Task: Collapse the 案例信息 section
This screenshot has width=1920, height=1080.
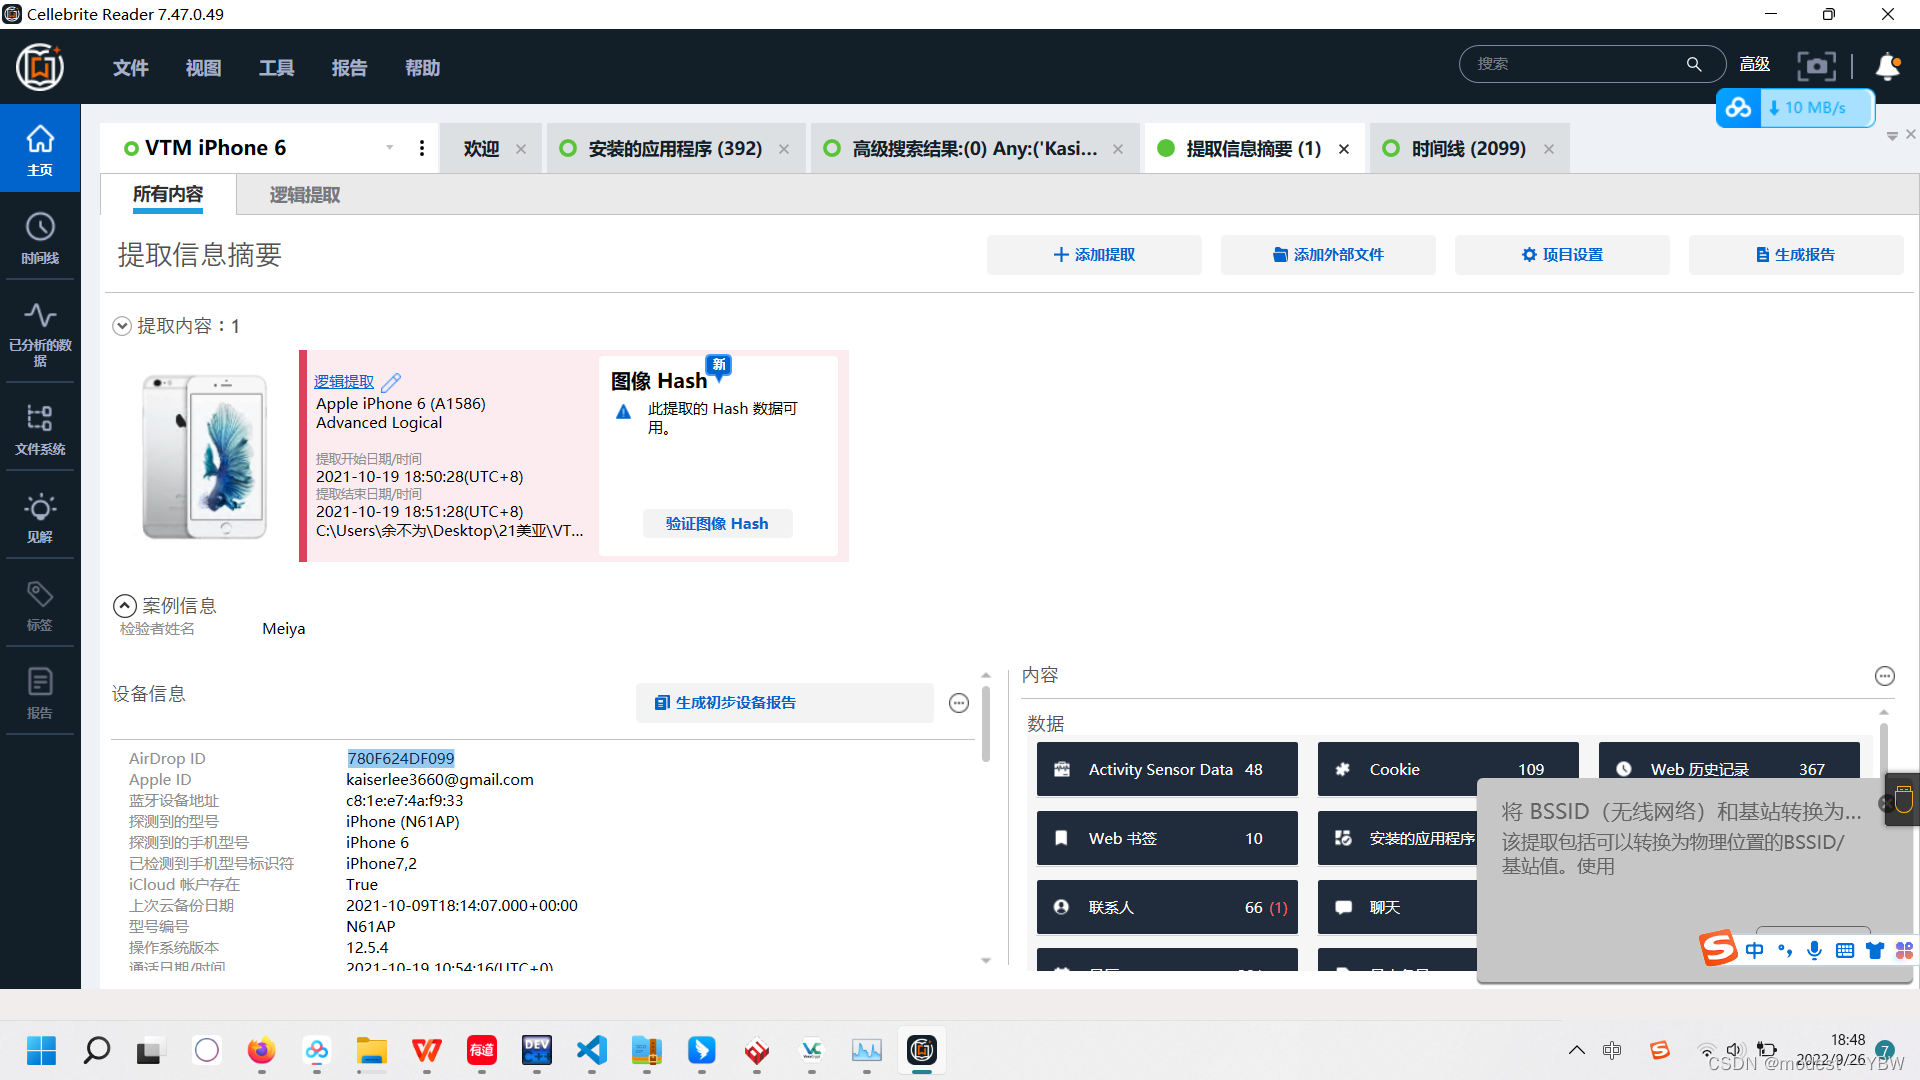Action: click(x=125, y=606)
